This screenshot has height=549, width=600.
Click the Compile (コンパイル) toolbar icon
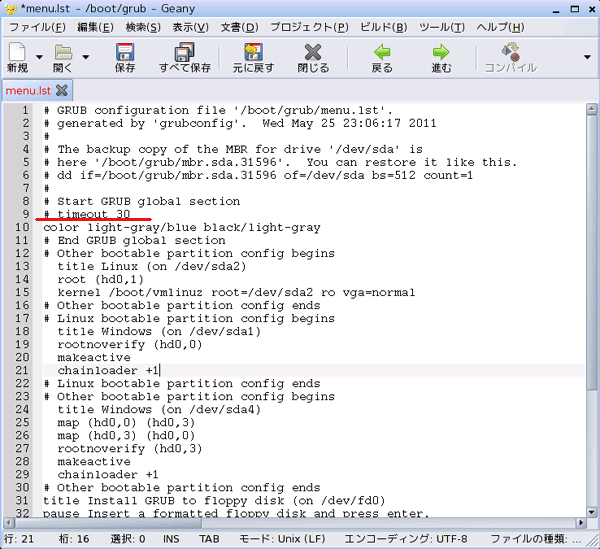click(x=510, y=52)
